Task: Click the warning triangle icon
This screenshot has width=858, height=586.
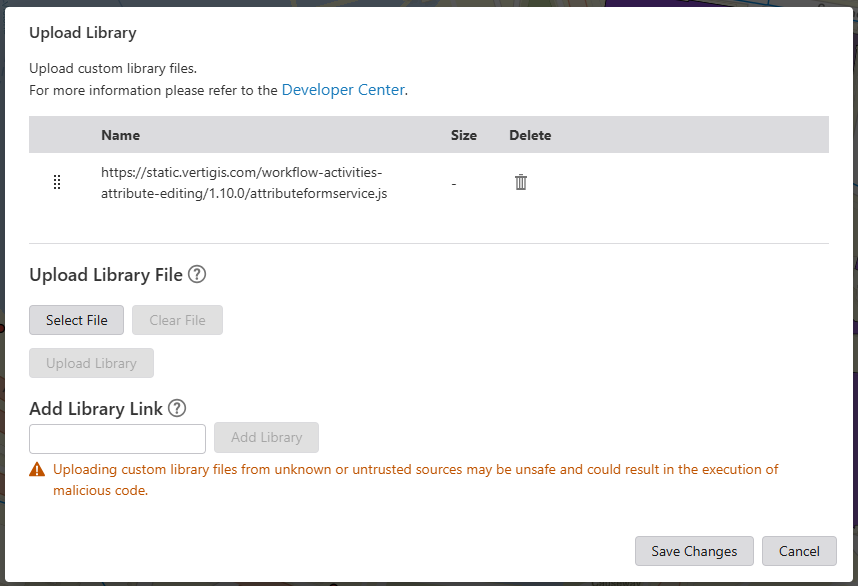Action: coord(39,469)
